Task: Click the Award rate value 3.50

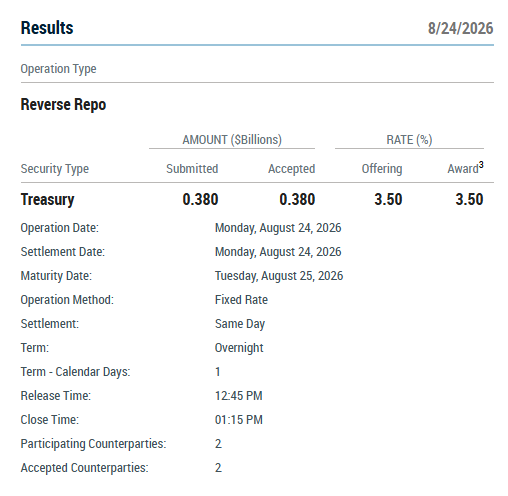Action: point(469,199)
